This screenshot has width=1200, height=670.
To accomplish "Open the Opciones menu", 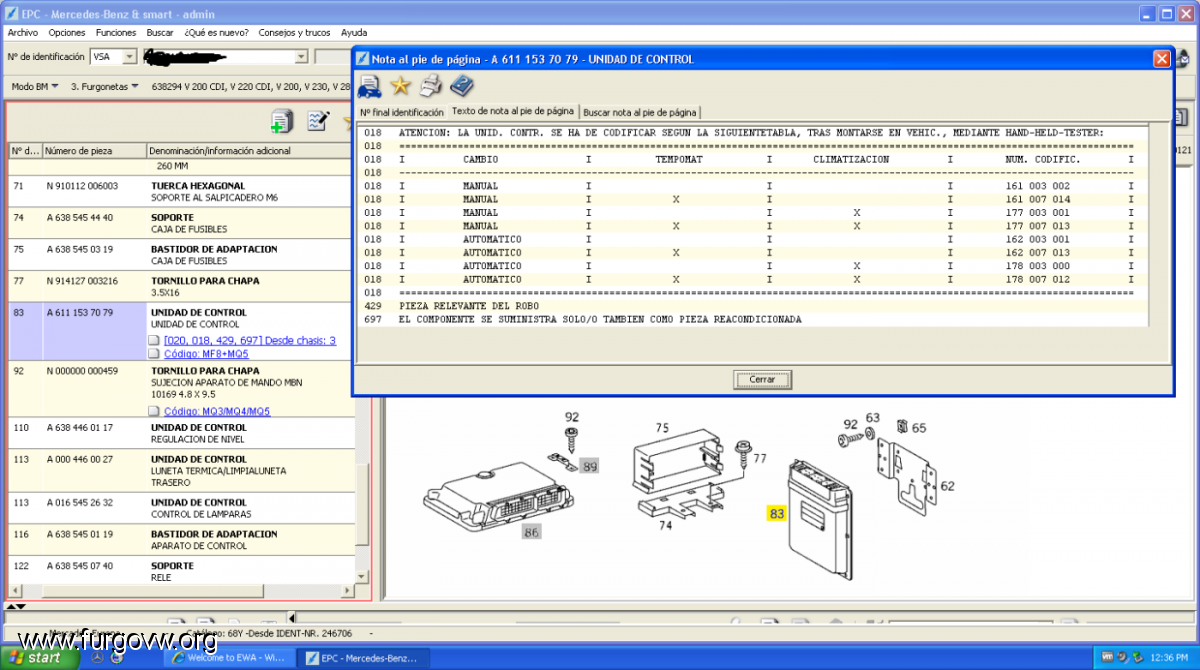I will click(67, 33).
